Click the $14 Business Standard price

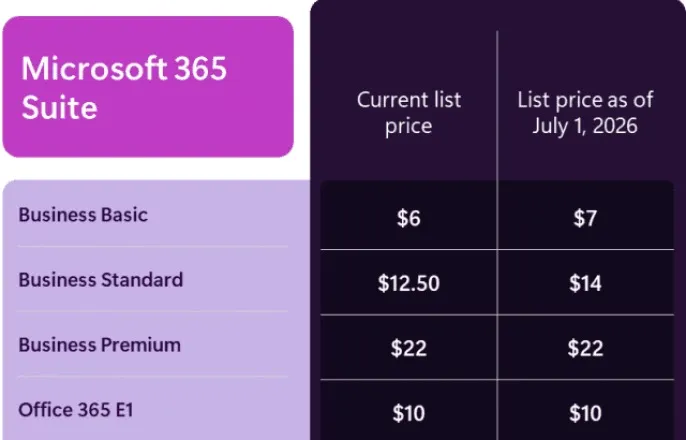[585, 283]
